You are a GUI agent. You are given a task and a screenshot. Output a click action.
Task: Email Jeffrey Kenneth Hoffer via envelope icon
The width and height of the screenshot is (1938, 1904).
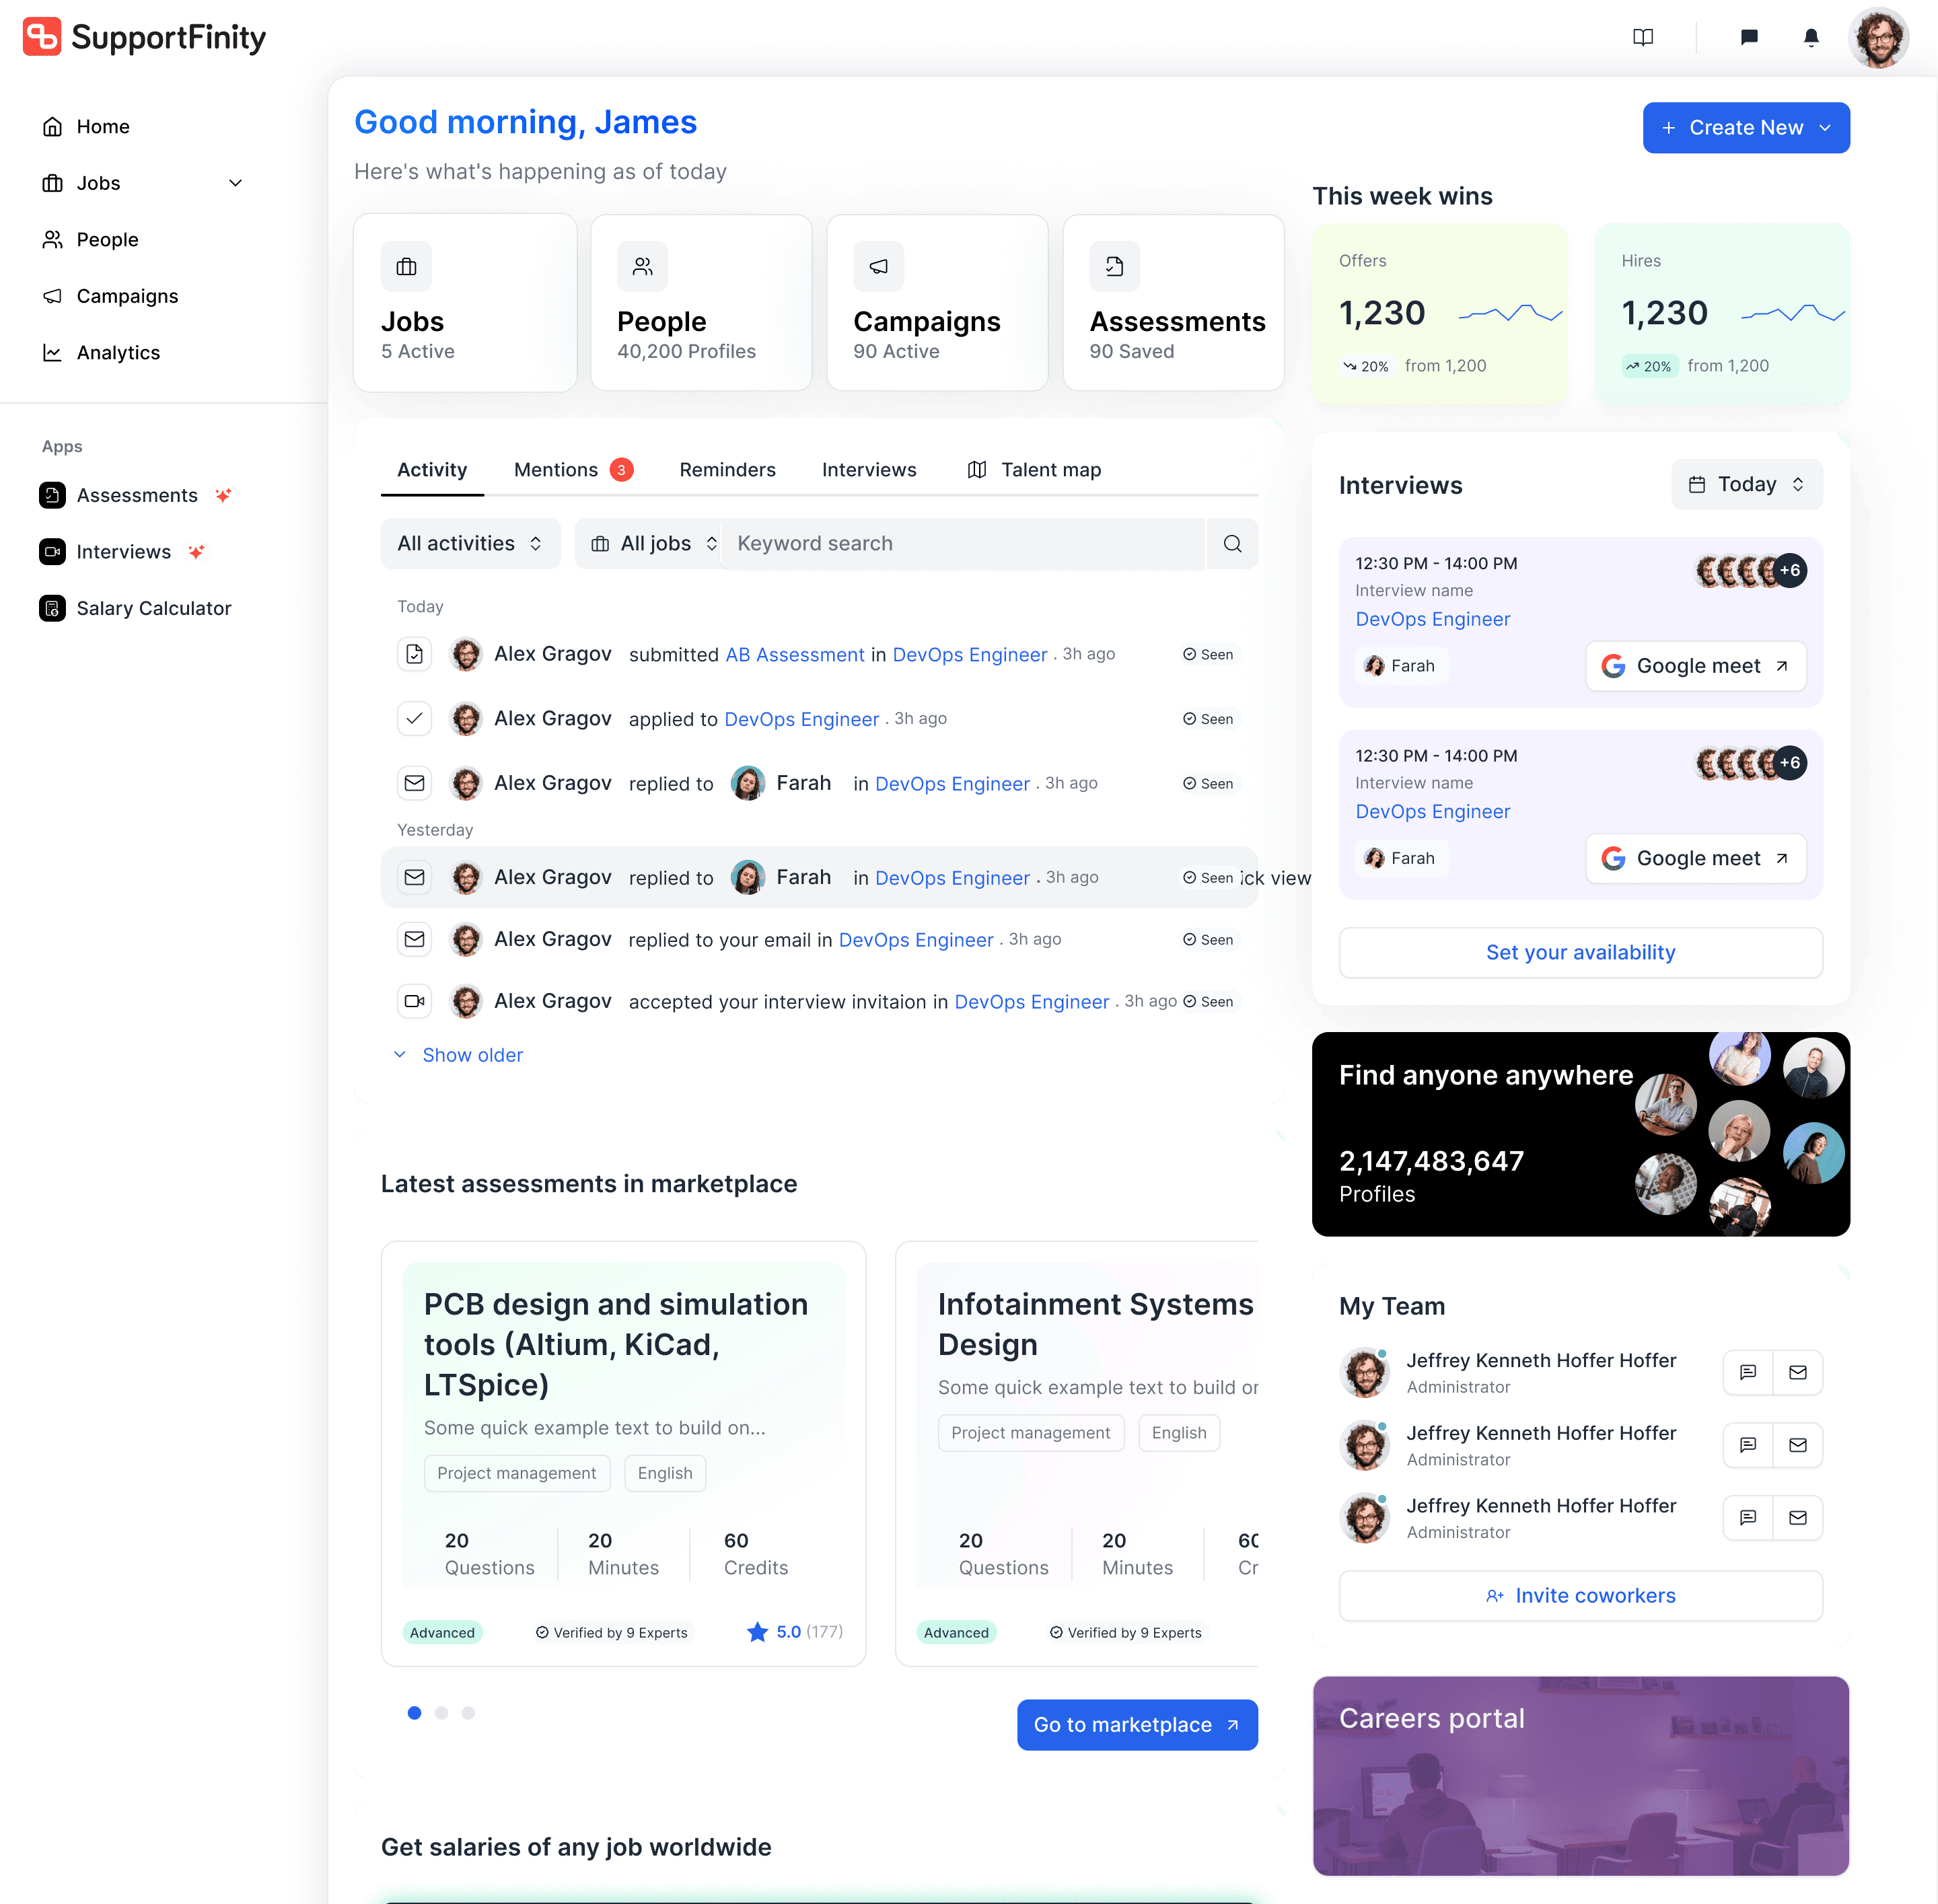[x=1798, y=1372]
